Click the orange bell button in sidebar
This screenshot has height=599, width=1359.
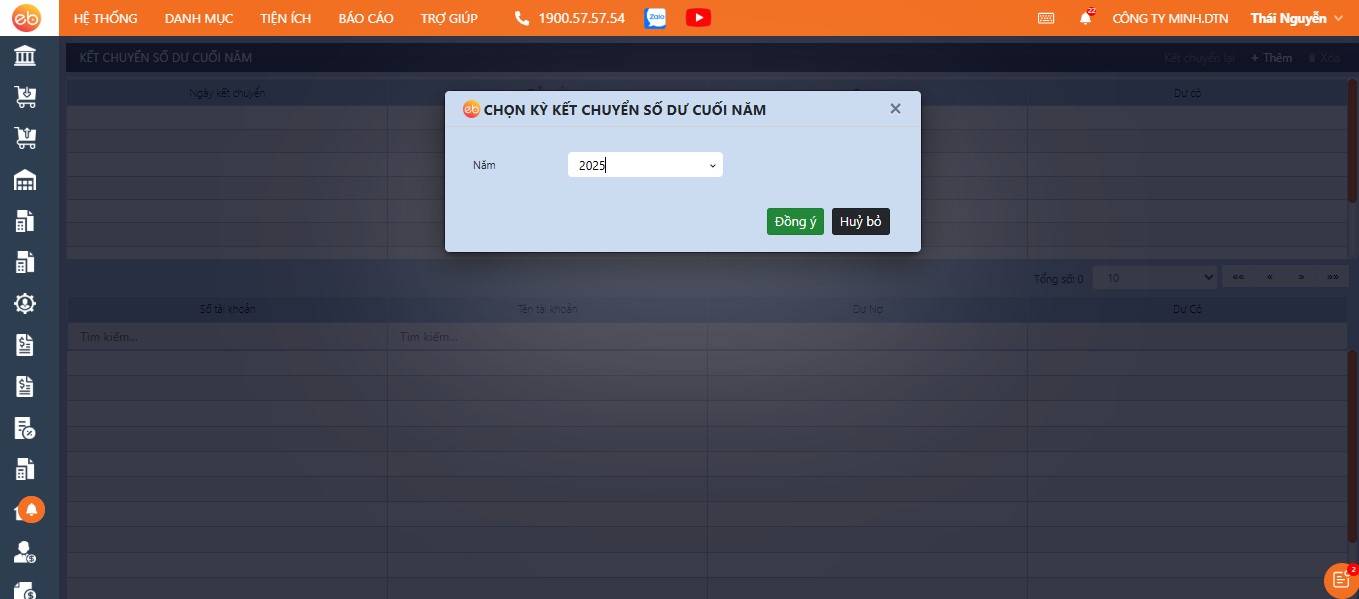(31, 510)
